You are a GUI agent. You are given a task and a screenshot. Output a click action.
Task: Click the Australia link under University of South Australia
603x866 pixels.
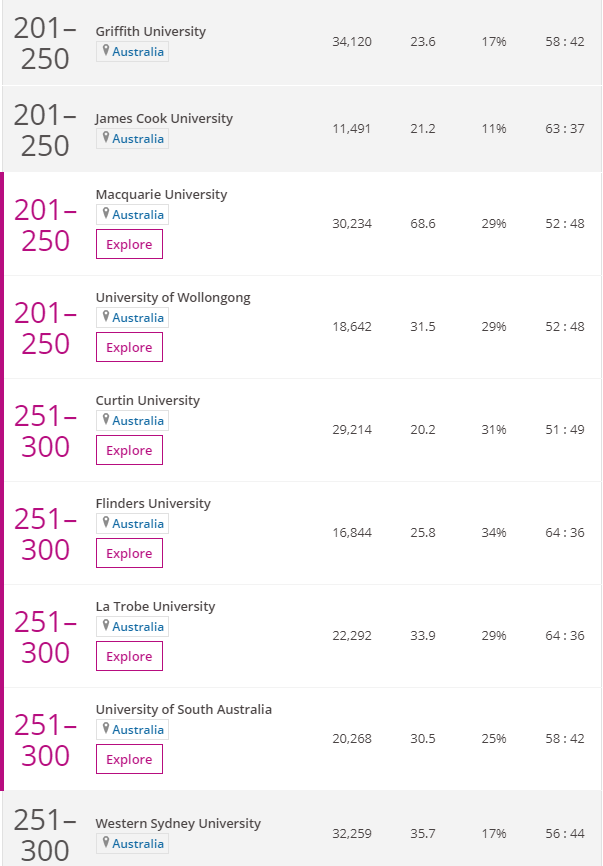[x=138, y=730]
